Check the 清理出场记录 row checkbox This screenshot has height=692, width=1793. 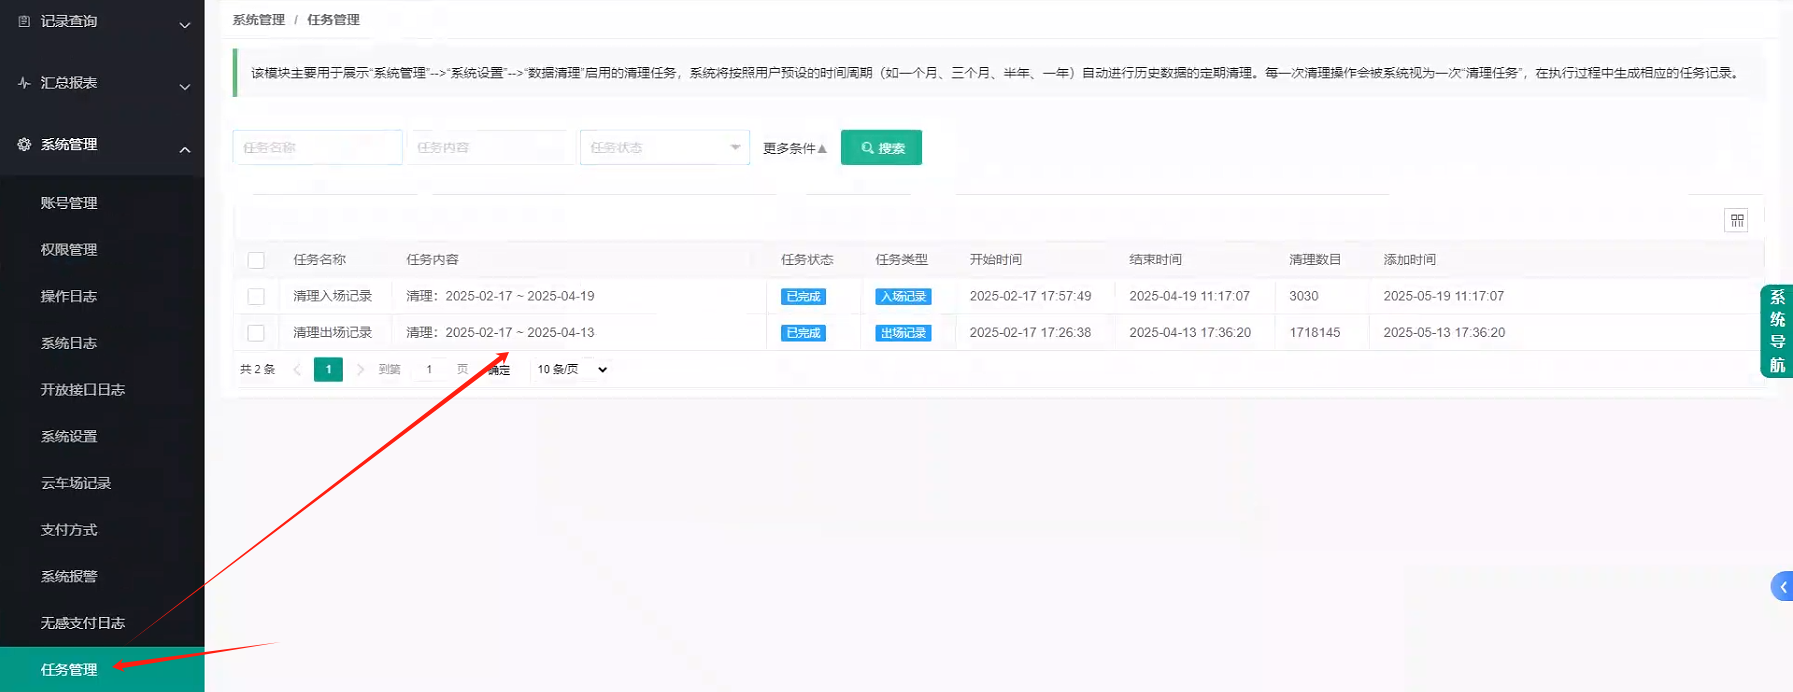pos(256,333)
